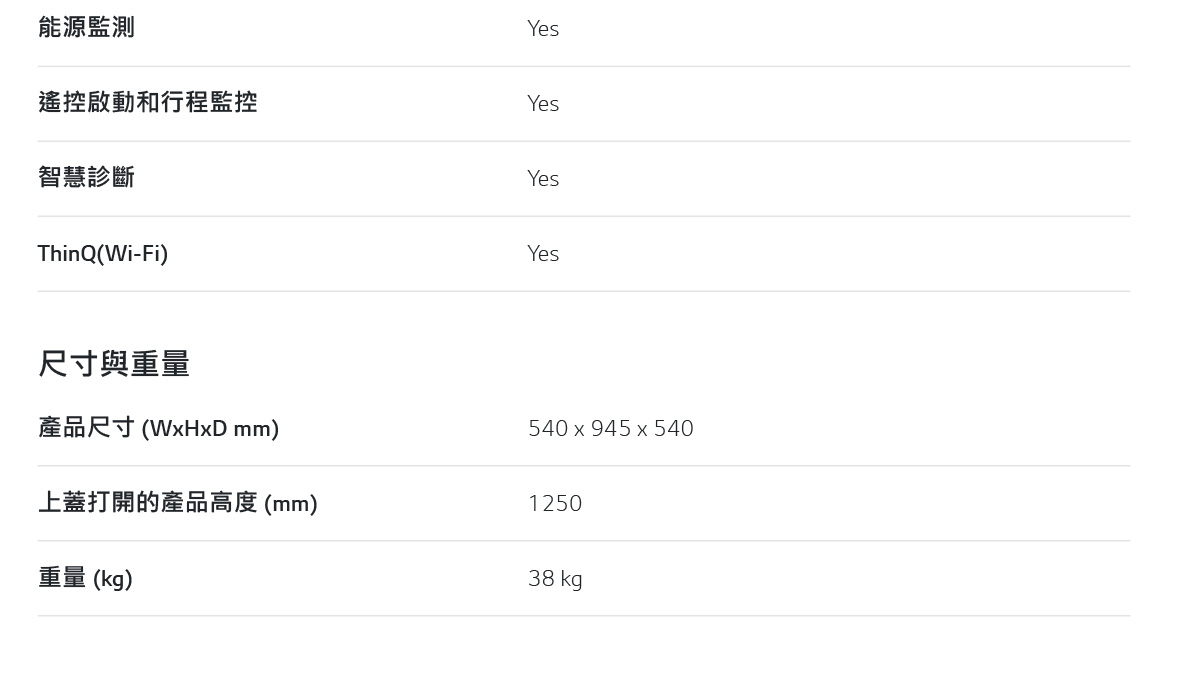Viewport: 1182px width, 700px height.
Task: Click the 產品尺寸 (WxHxD mm) label
Action: (158, 428)
